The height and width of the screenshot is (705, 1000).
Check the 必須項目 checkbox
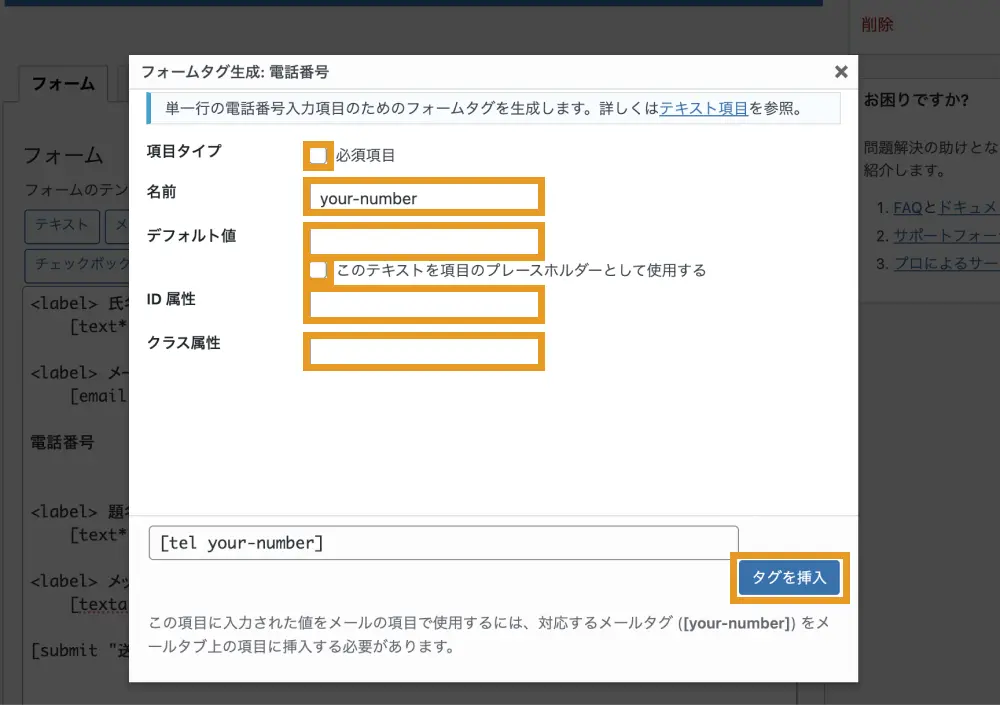(318, 156)
